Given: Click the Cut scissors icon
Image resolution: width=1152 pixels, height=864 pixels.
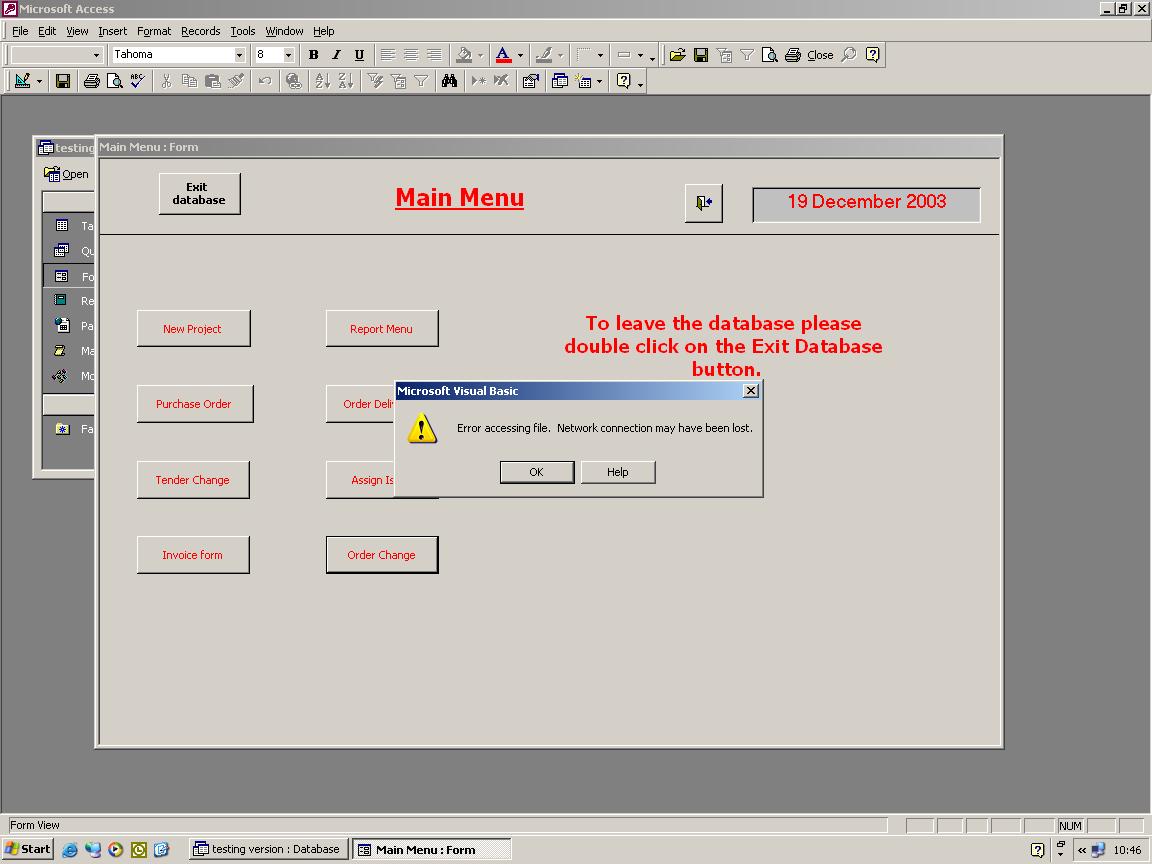Looking at the screenshot, I should (167, 81).
